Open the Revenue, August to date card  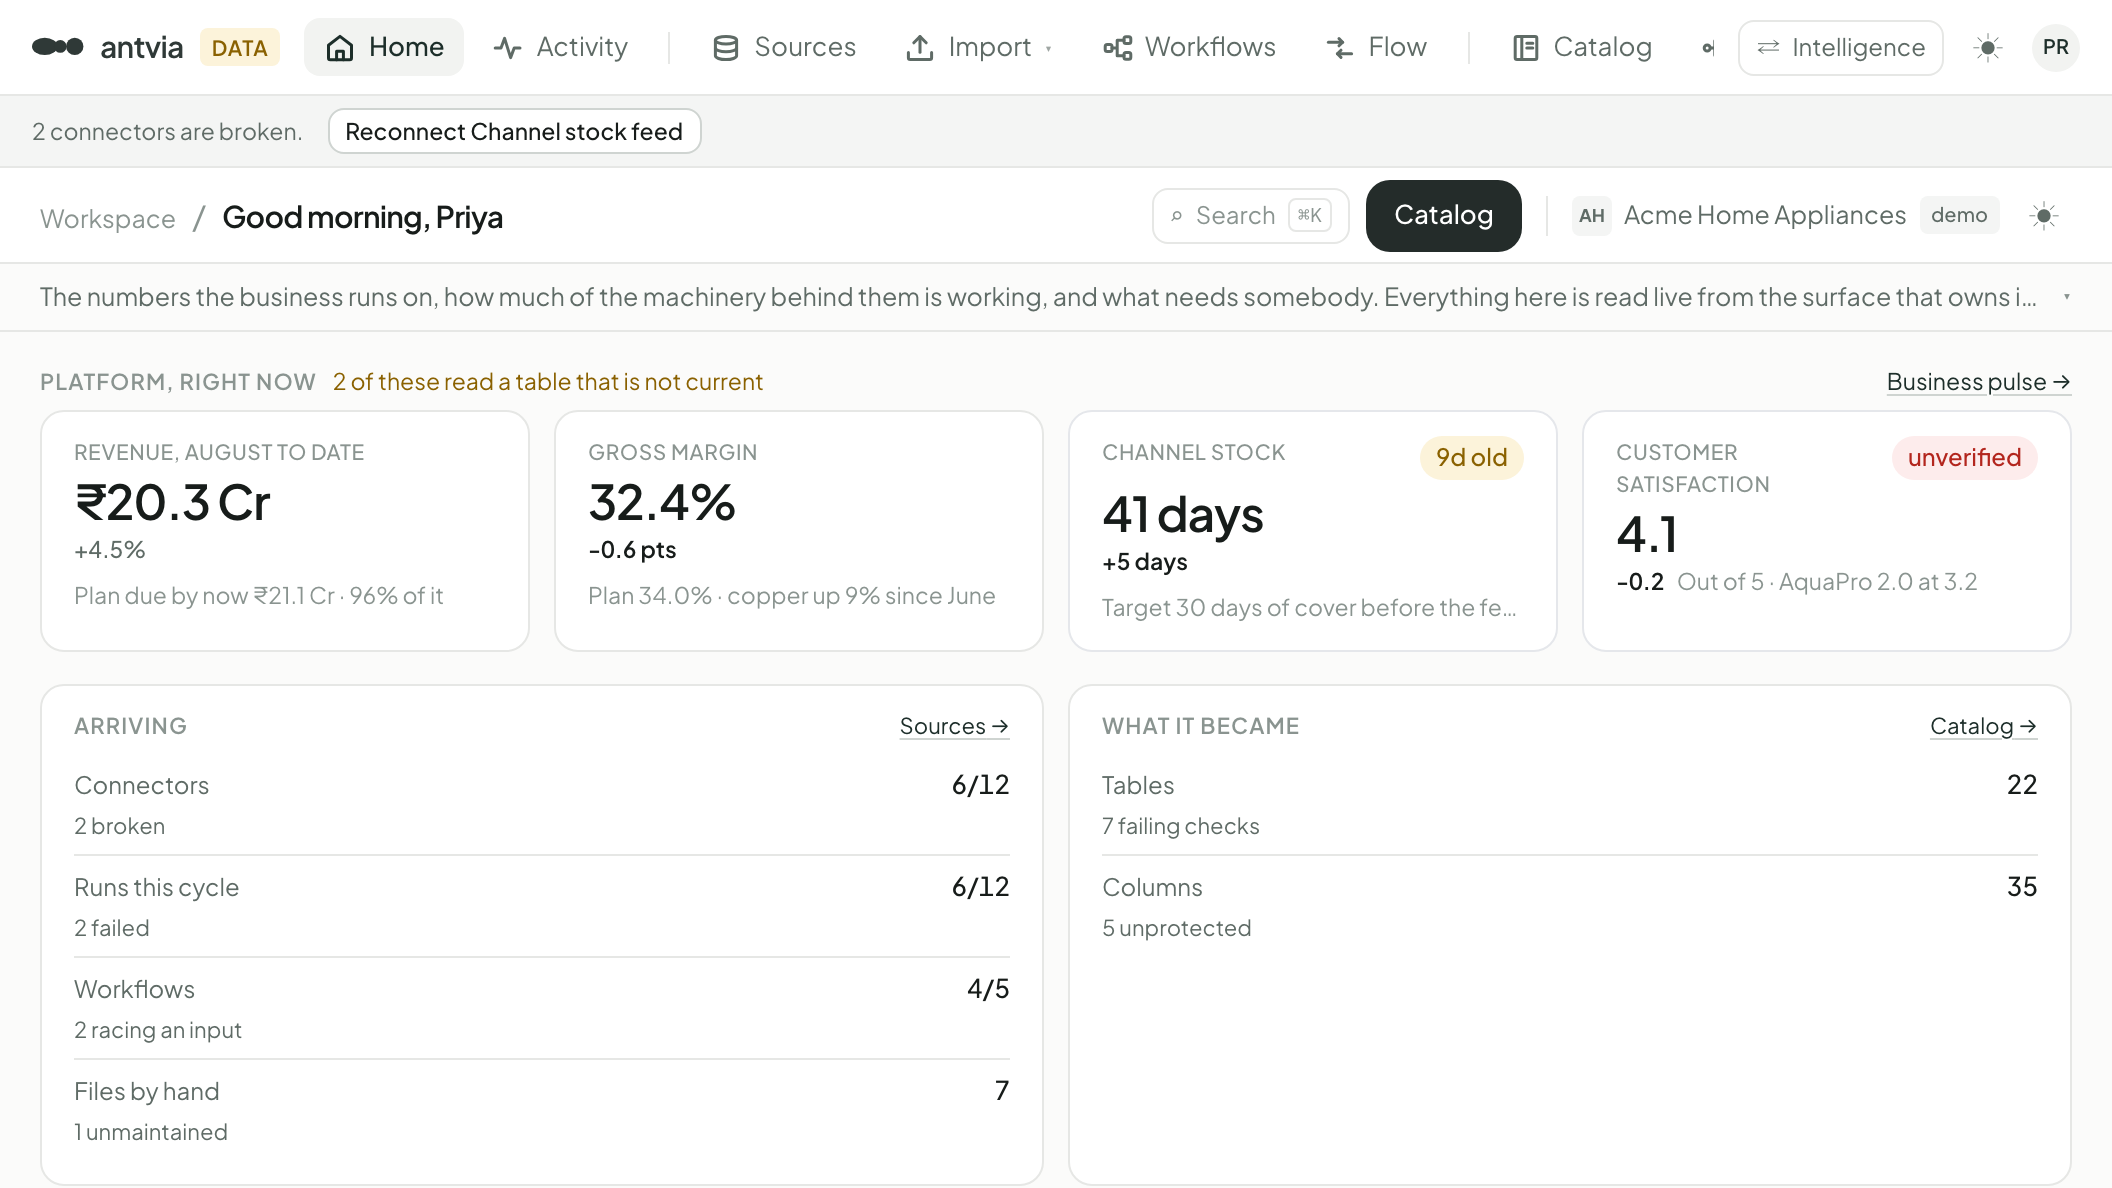[285, 531]
